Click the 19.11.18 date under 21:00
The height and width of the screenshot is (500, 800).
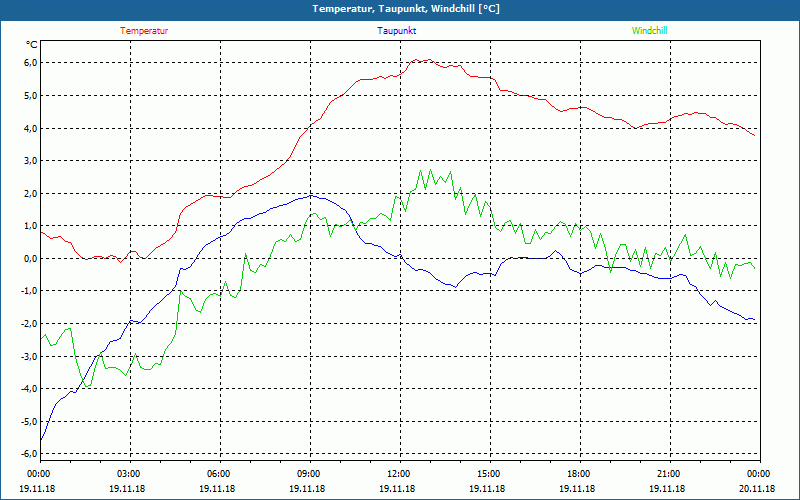pos(667,488)
